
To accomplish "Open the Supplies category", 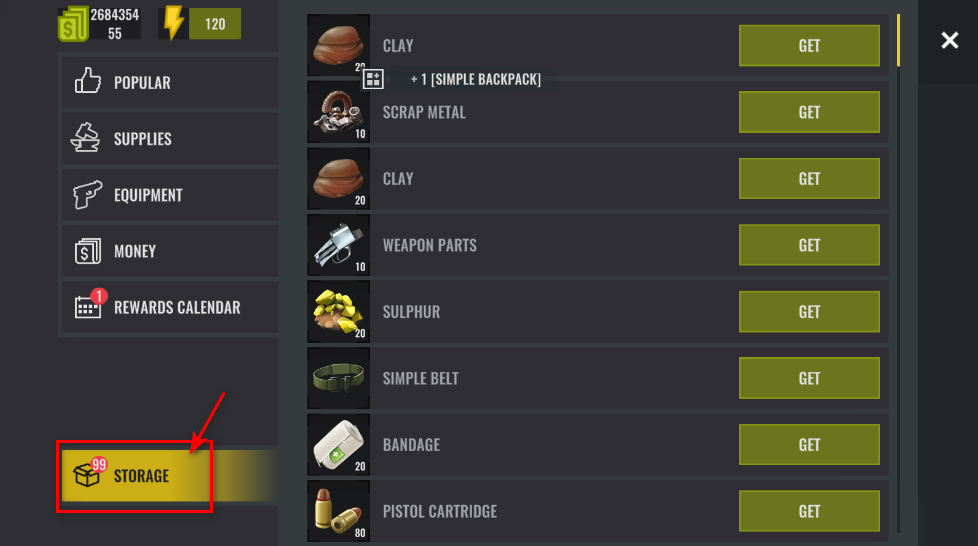I will pyautogui.click(x=170, y=139).
